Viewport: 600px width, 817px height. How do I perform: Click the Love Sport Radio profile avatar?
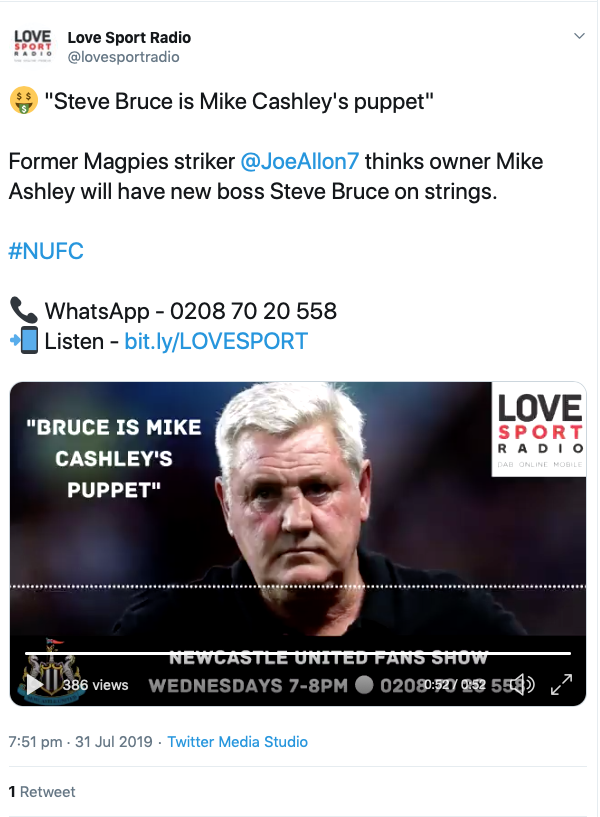(x=32, y=46)
